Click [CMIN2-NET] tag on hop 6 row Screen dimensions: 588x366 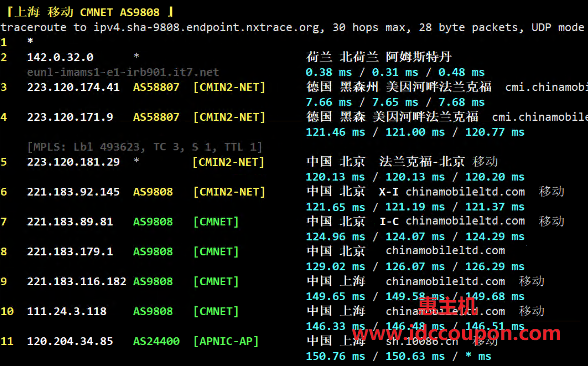click(x=229, y=192)
